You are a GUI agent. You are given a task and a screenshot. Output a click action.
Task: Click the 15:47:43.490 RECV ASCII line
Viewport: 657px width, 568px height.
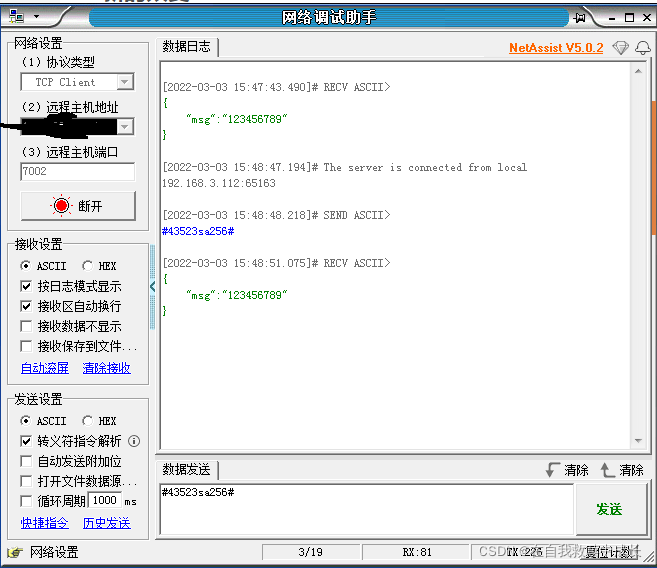pyautogui.click(x=276, y=87)
